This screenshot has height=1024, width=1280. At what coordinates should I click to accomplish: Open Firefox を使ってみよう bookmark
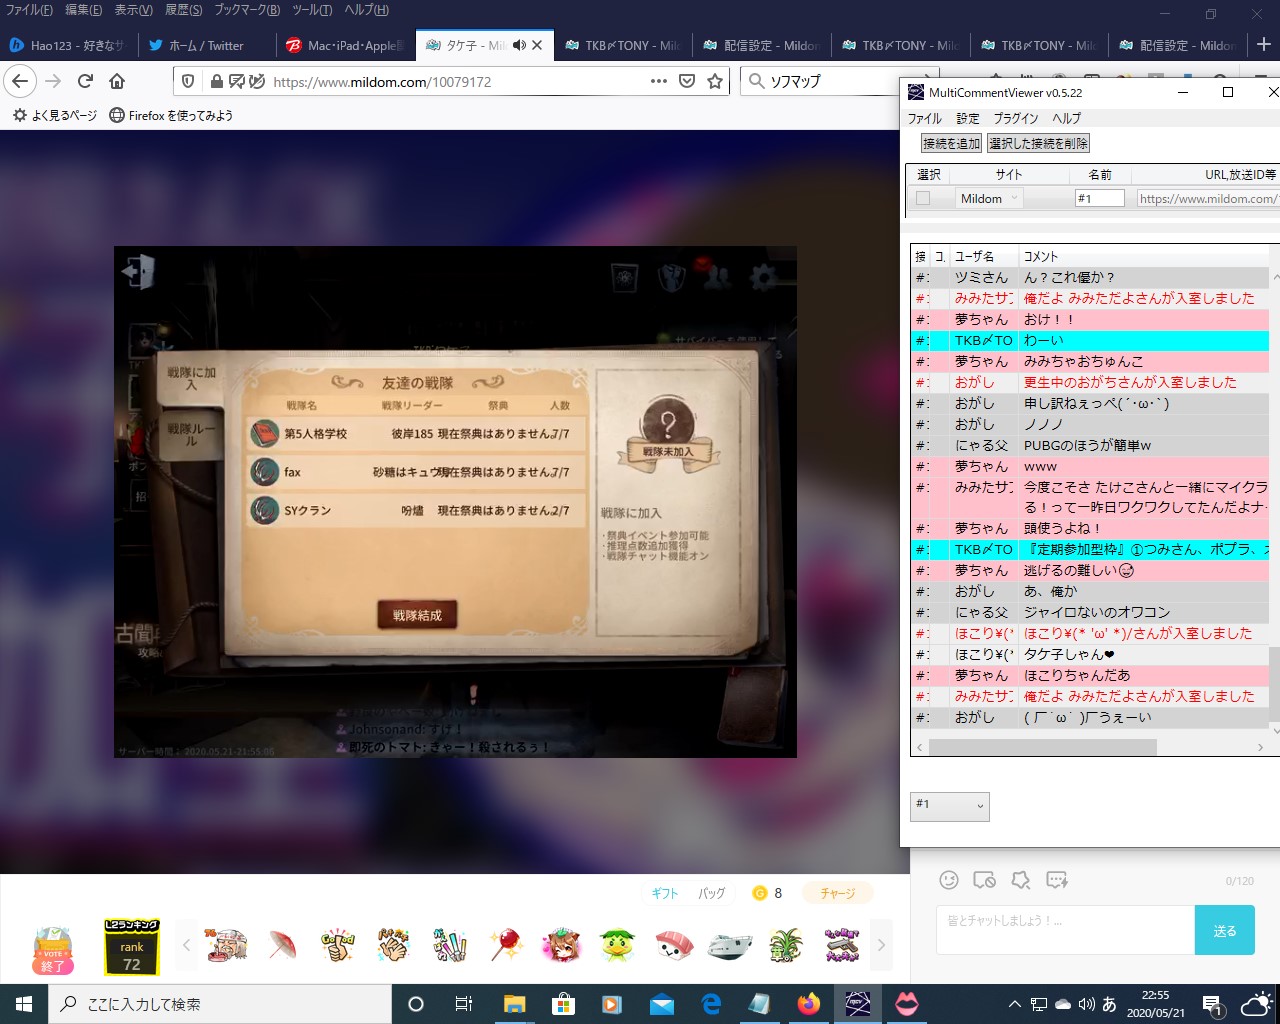click(171, 115)
